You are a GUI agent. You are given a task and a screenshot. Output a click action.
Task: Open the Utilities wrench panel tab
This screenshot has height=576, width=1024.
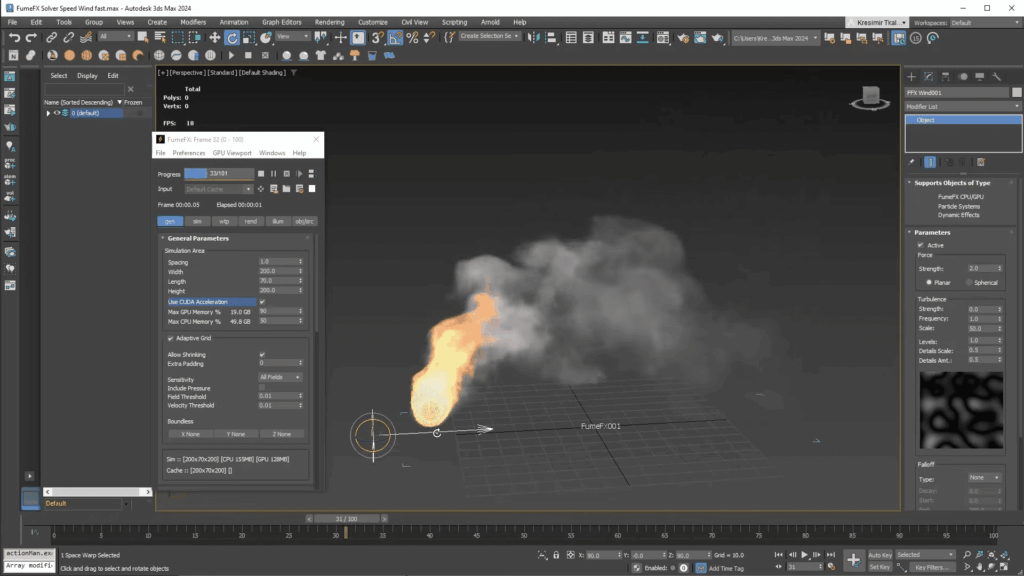tap(997, 76)
